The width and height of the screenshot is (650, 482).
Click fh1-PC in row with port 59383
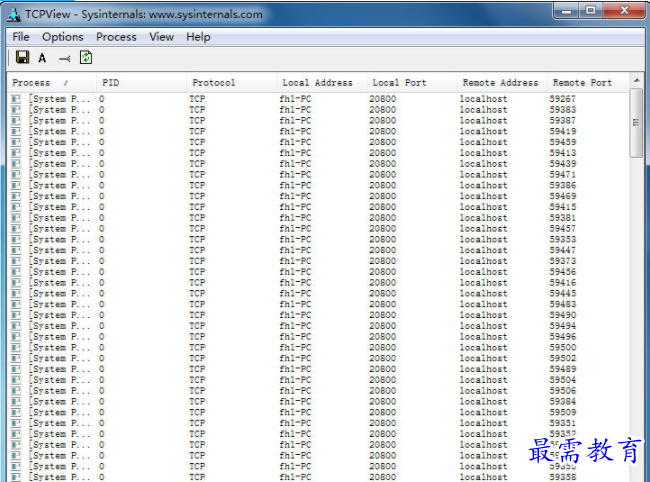pos(295,110)
